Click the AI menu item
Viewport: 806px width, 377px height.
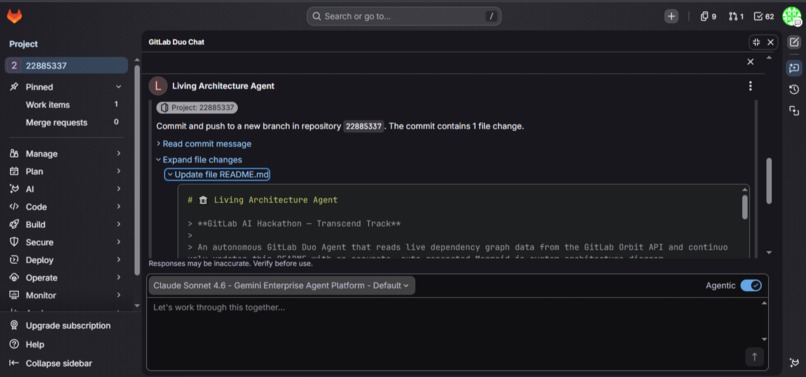click(66, 189)
